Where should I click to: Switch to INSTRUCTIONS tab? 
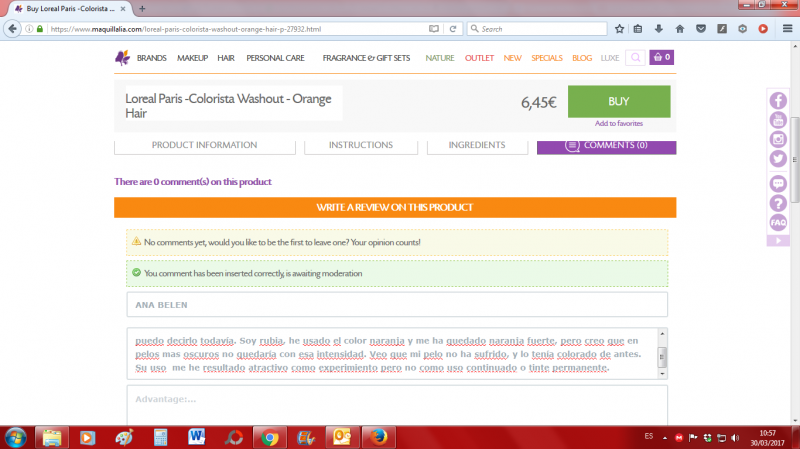pos(361,146)
